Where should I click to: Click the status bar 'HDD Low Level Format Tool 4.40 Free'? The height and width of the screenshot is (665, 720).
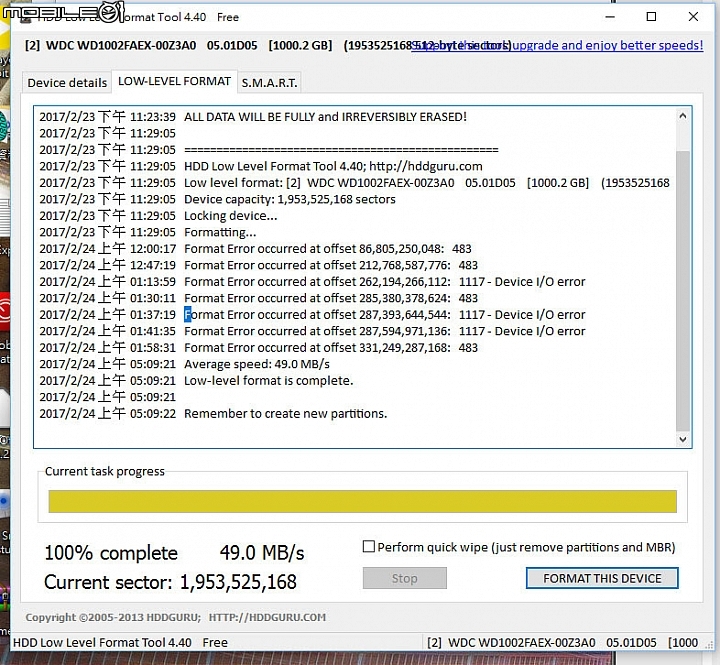(x=120, y=642)
